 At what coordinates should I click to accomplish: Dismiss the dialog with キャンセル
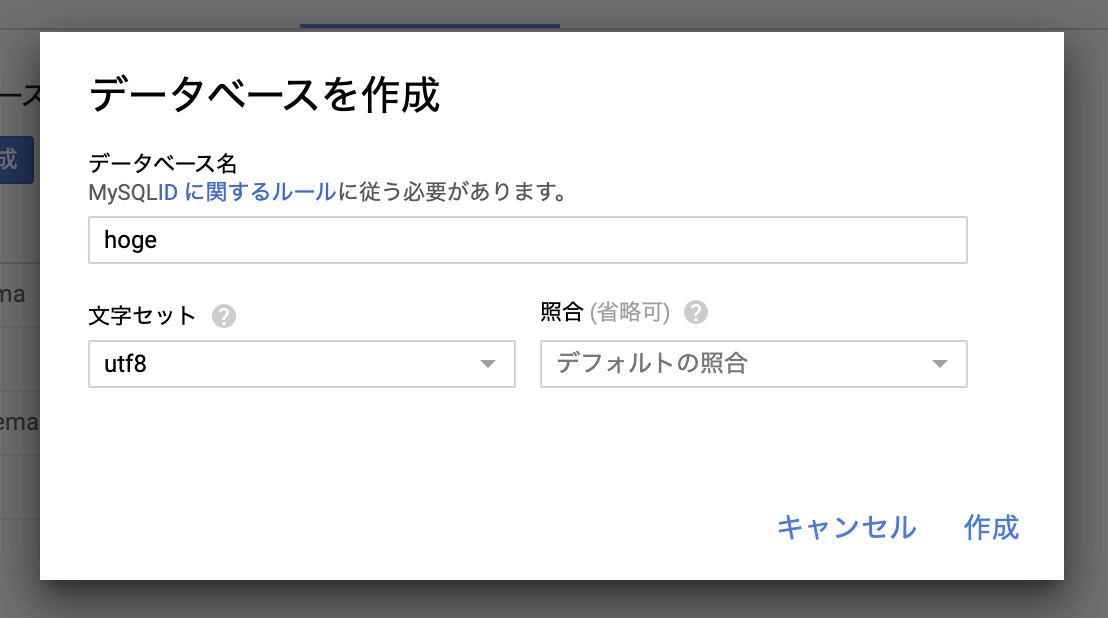pyautogui.click(x=847, y=528)
